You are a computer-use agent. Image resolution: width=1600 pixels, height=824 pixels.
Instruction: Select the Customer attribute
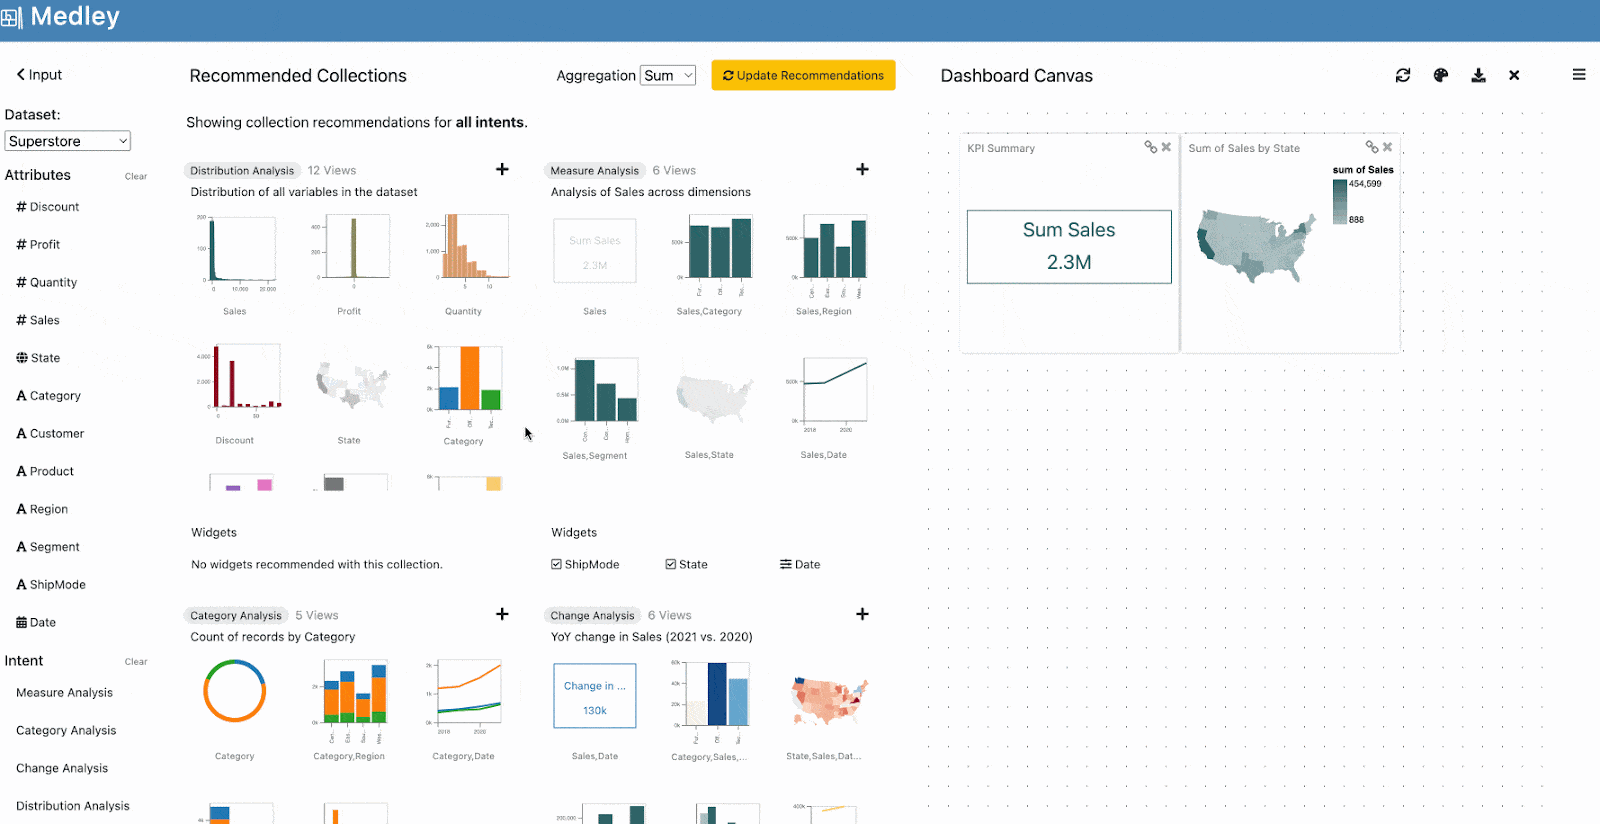point(50,434)
